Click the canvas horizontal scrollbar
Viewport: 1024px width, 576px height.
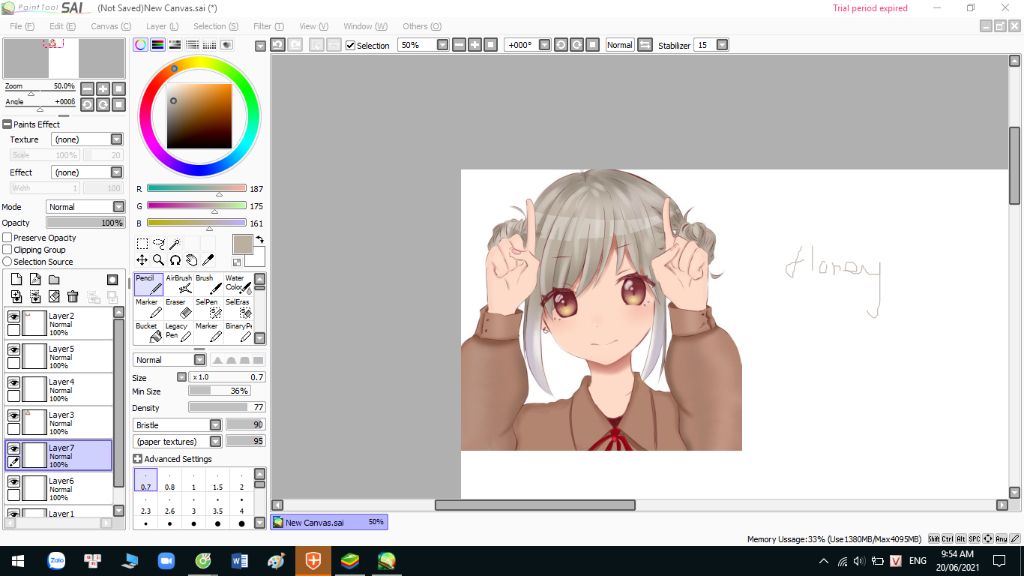pos(535,505)
